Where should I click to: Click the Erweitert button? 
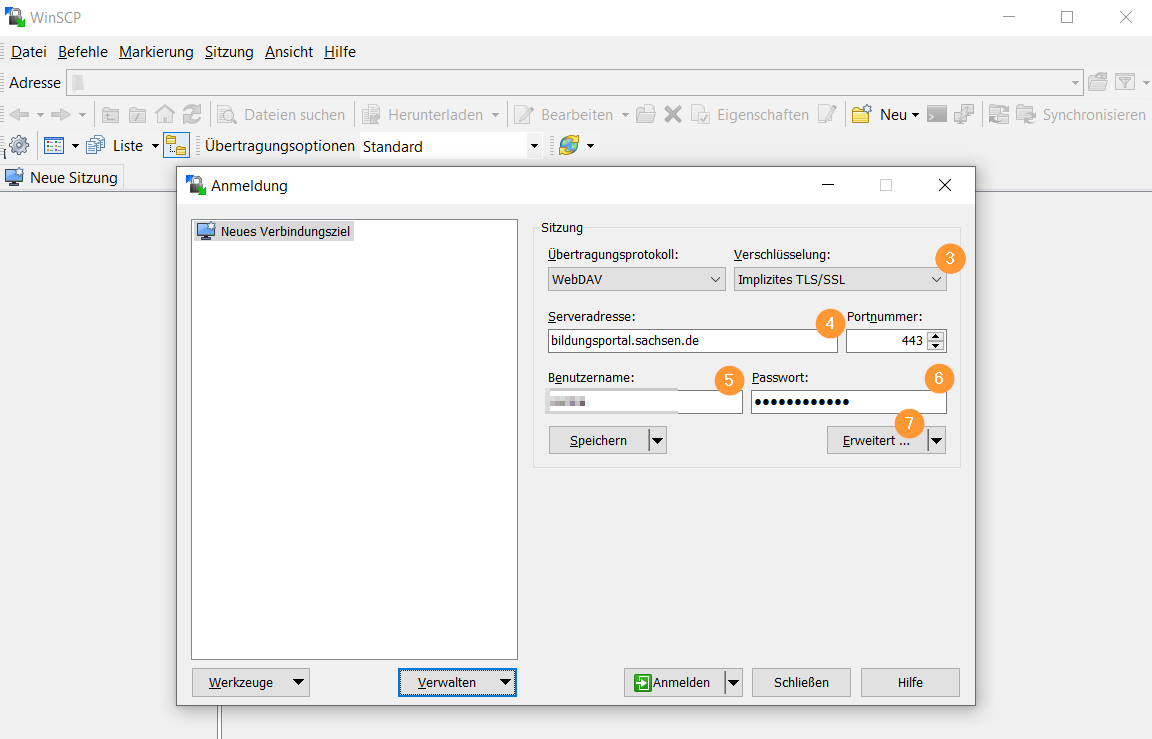click(x=875, y=440)
